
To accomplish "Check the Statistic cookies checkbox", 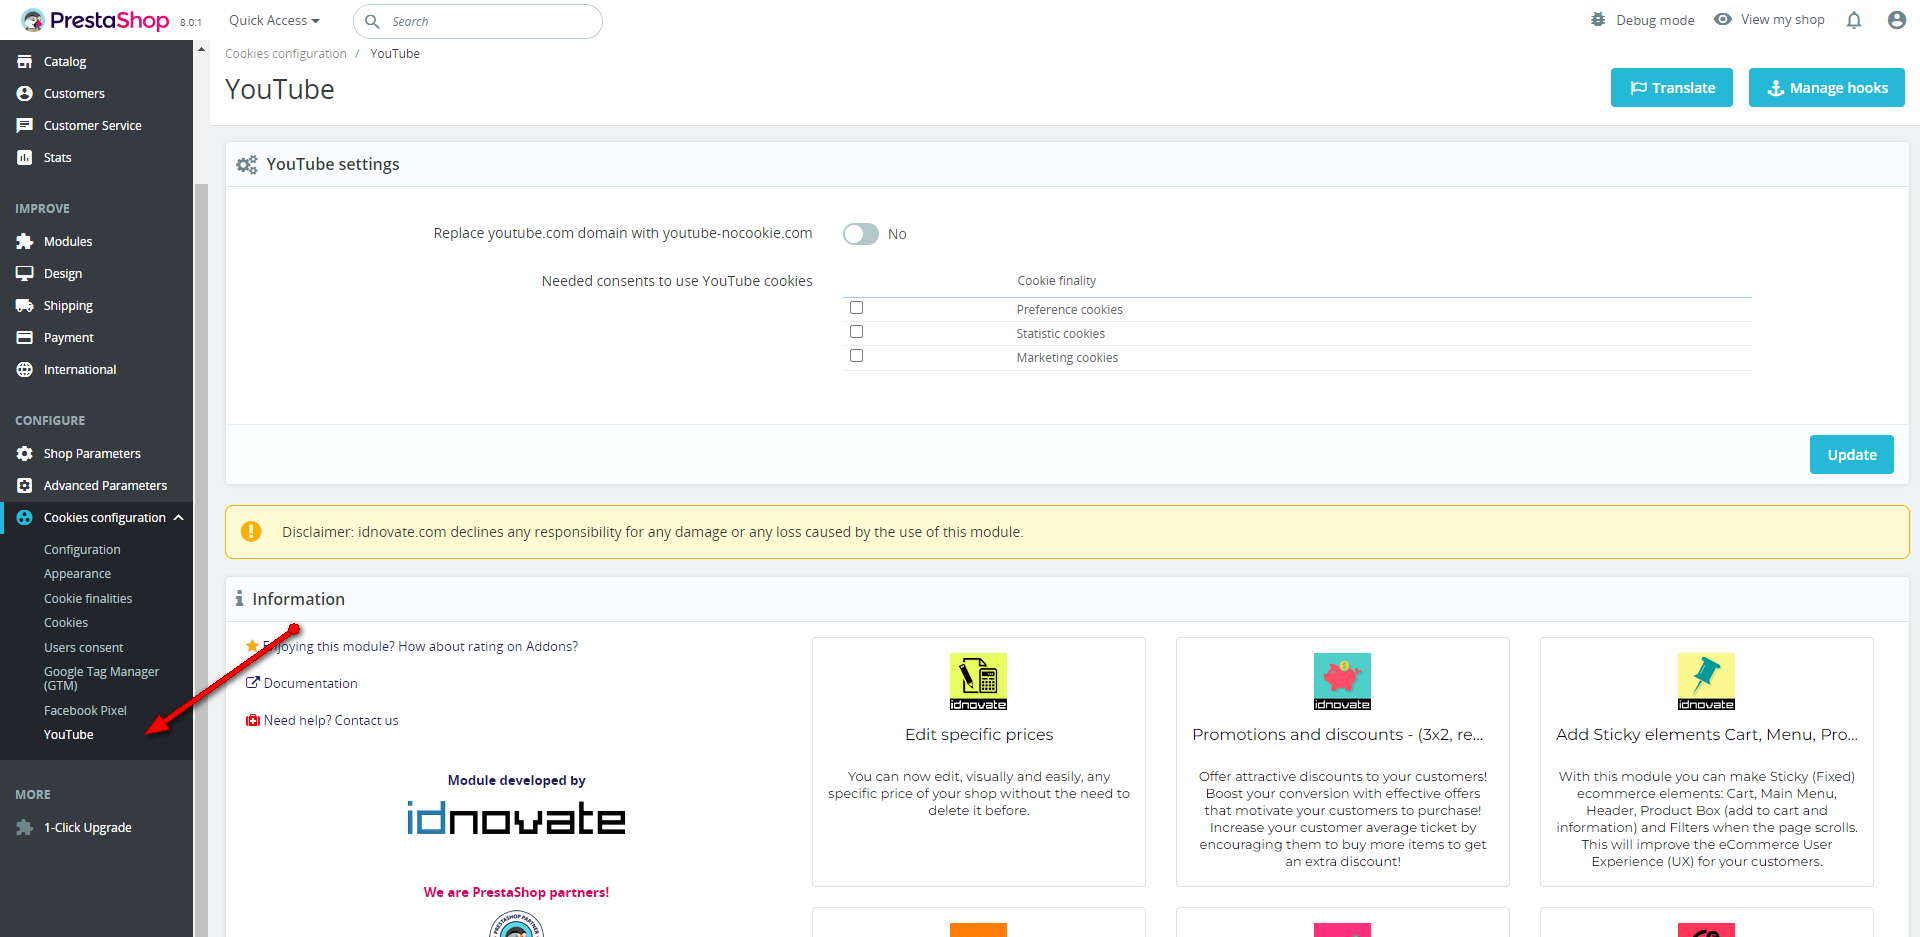I will click(857, 332).
